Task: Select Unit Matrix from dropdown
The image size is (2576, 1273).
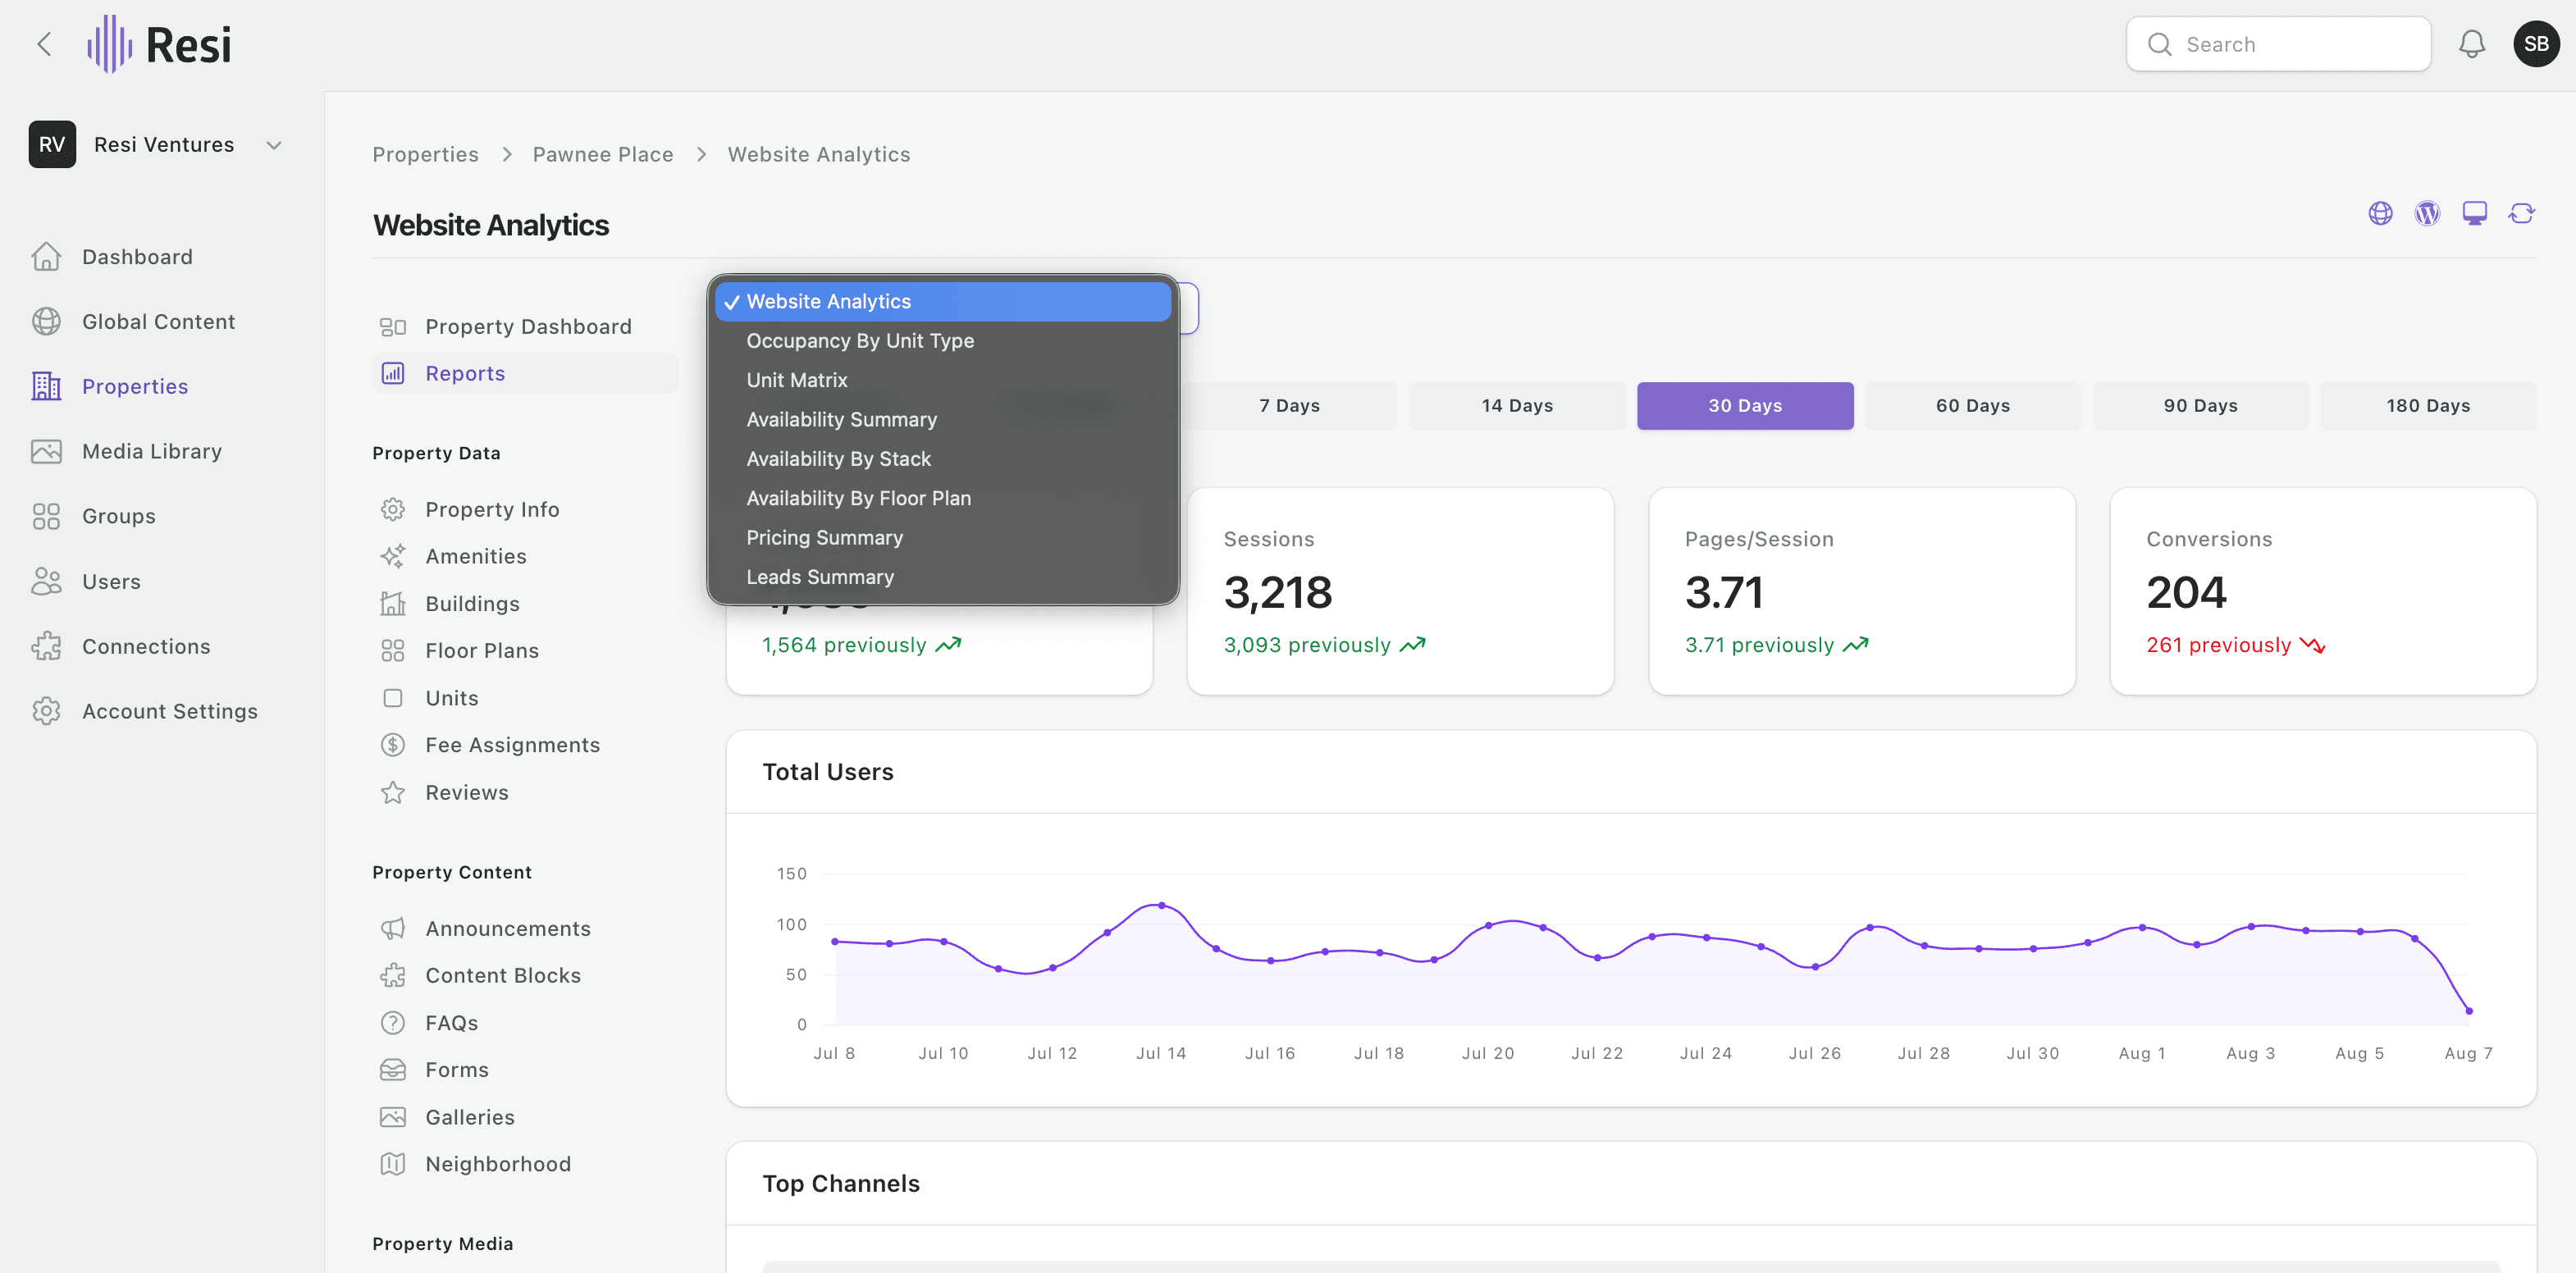Action: (943, 380)
